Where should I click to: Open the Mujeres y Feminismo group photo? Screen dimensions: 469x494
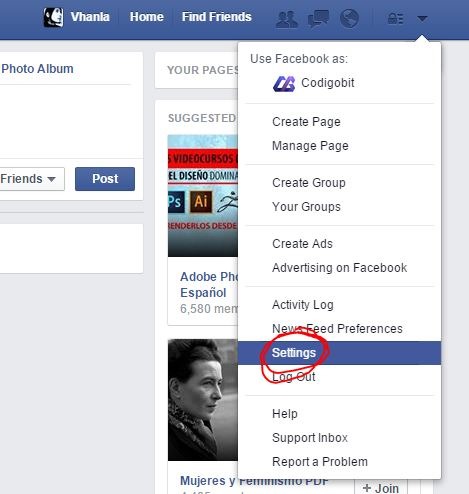coord(203,400)
